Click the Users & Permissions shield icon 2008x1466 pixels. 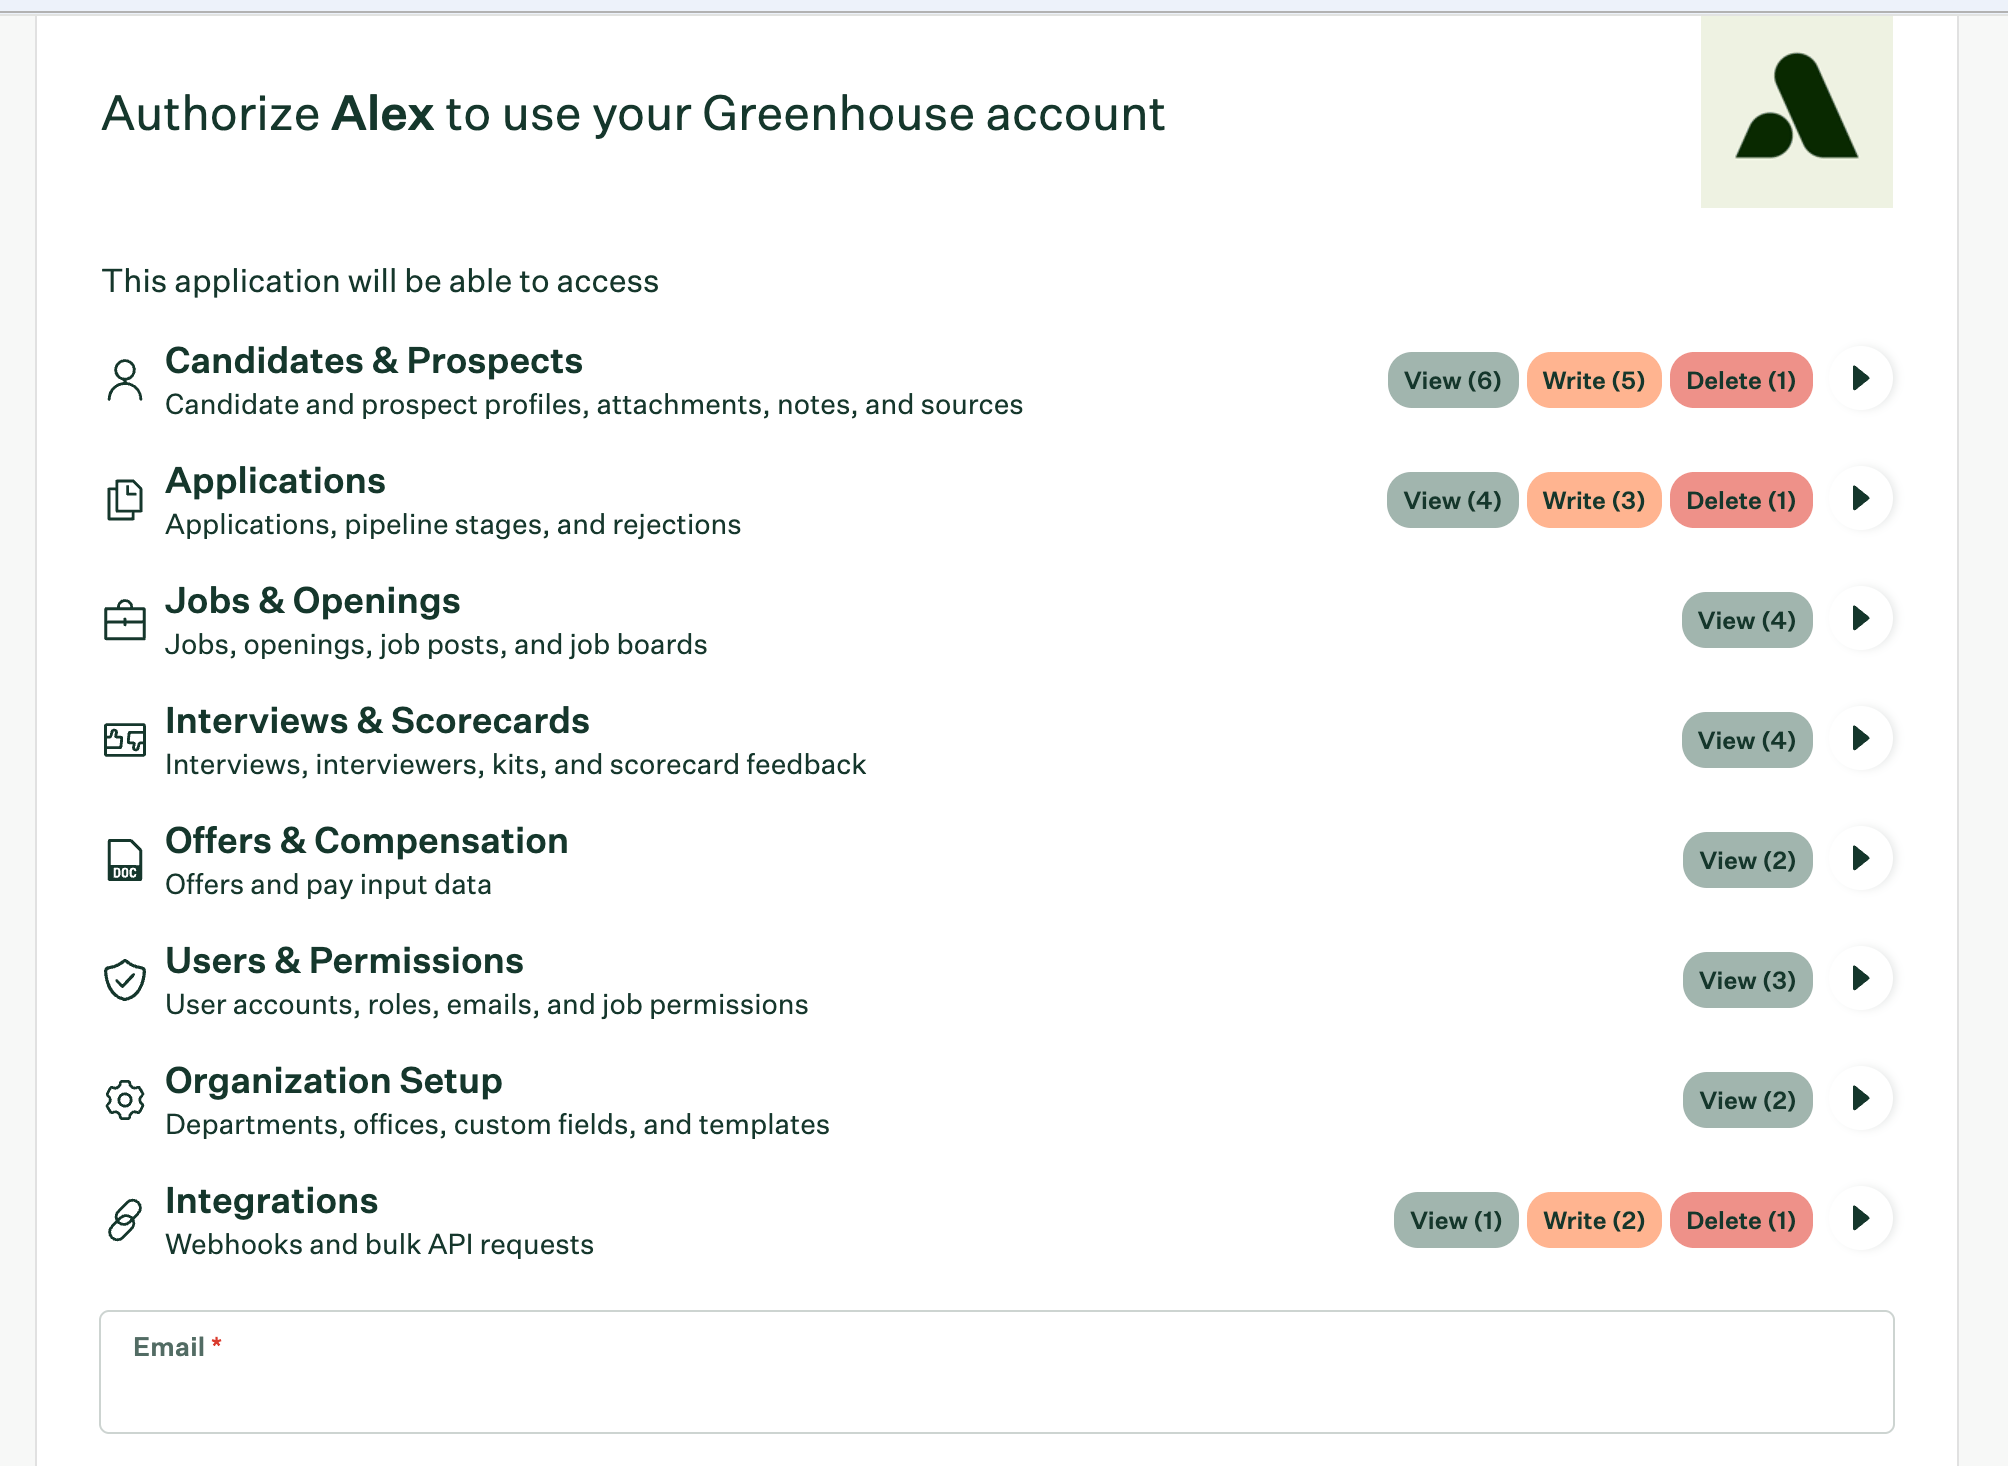point(125,980)
